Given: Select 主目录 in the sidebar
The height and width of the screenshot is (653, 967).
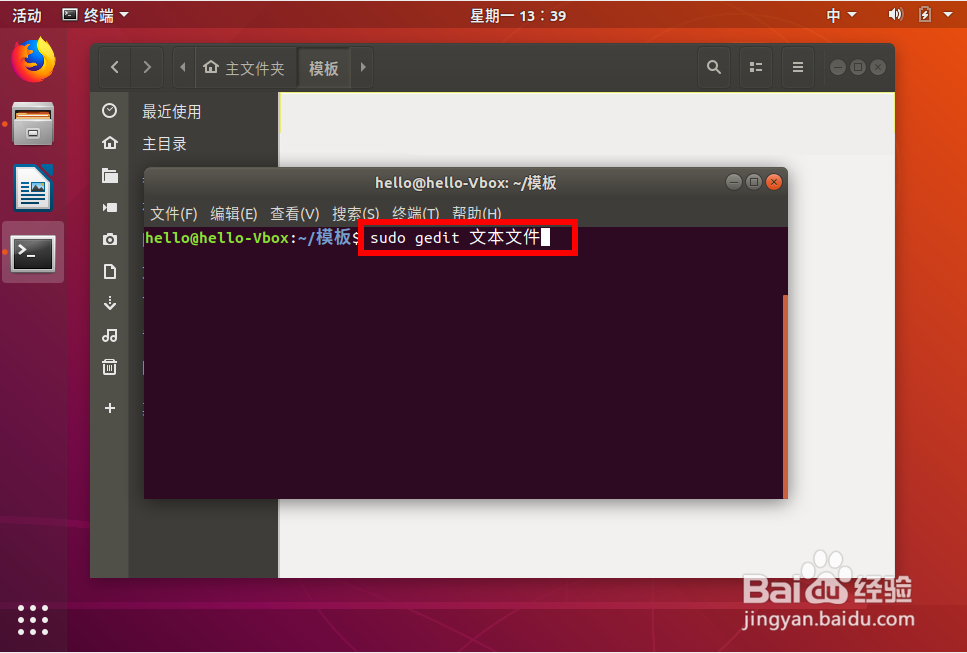Looking at the screenshot, I should pos(164,144).
